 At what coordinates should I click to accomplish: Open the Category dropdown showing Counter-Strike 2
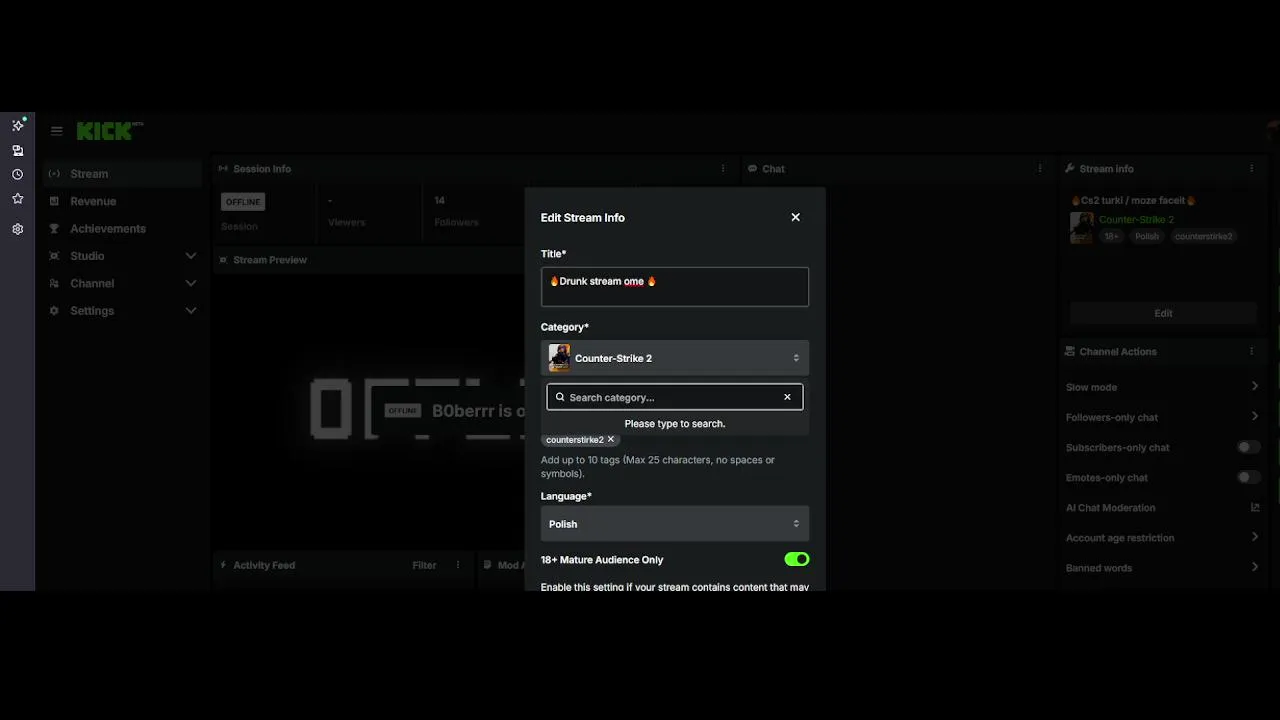(675, 358)
